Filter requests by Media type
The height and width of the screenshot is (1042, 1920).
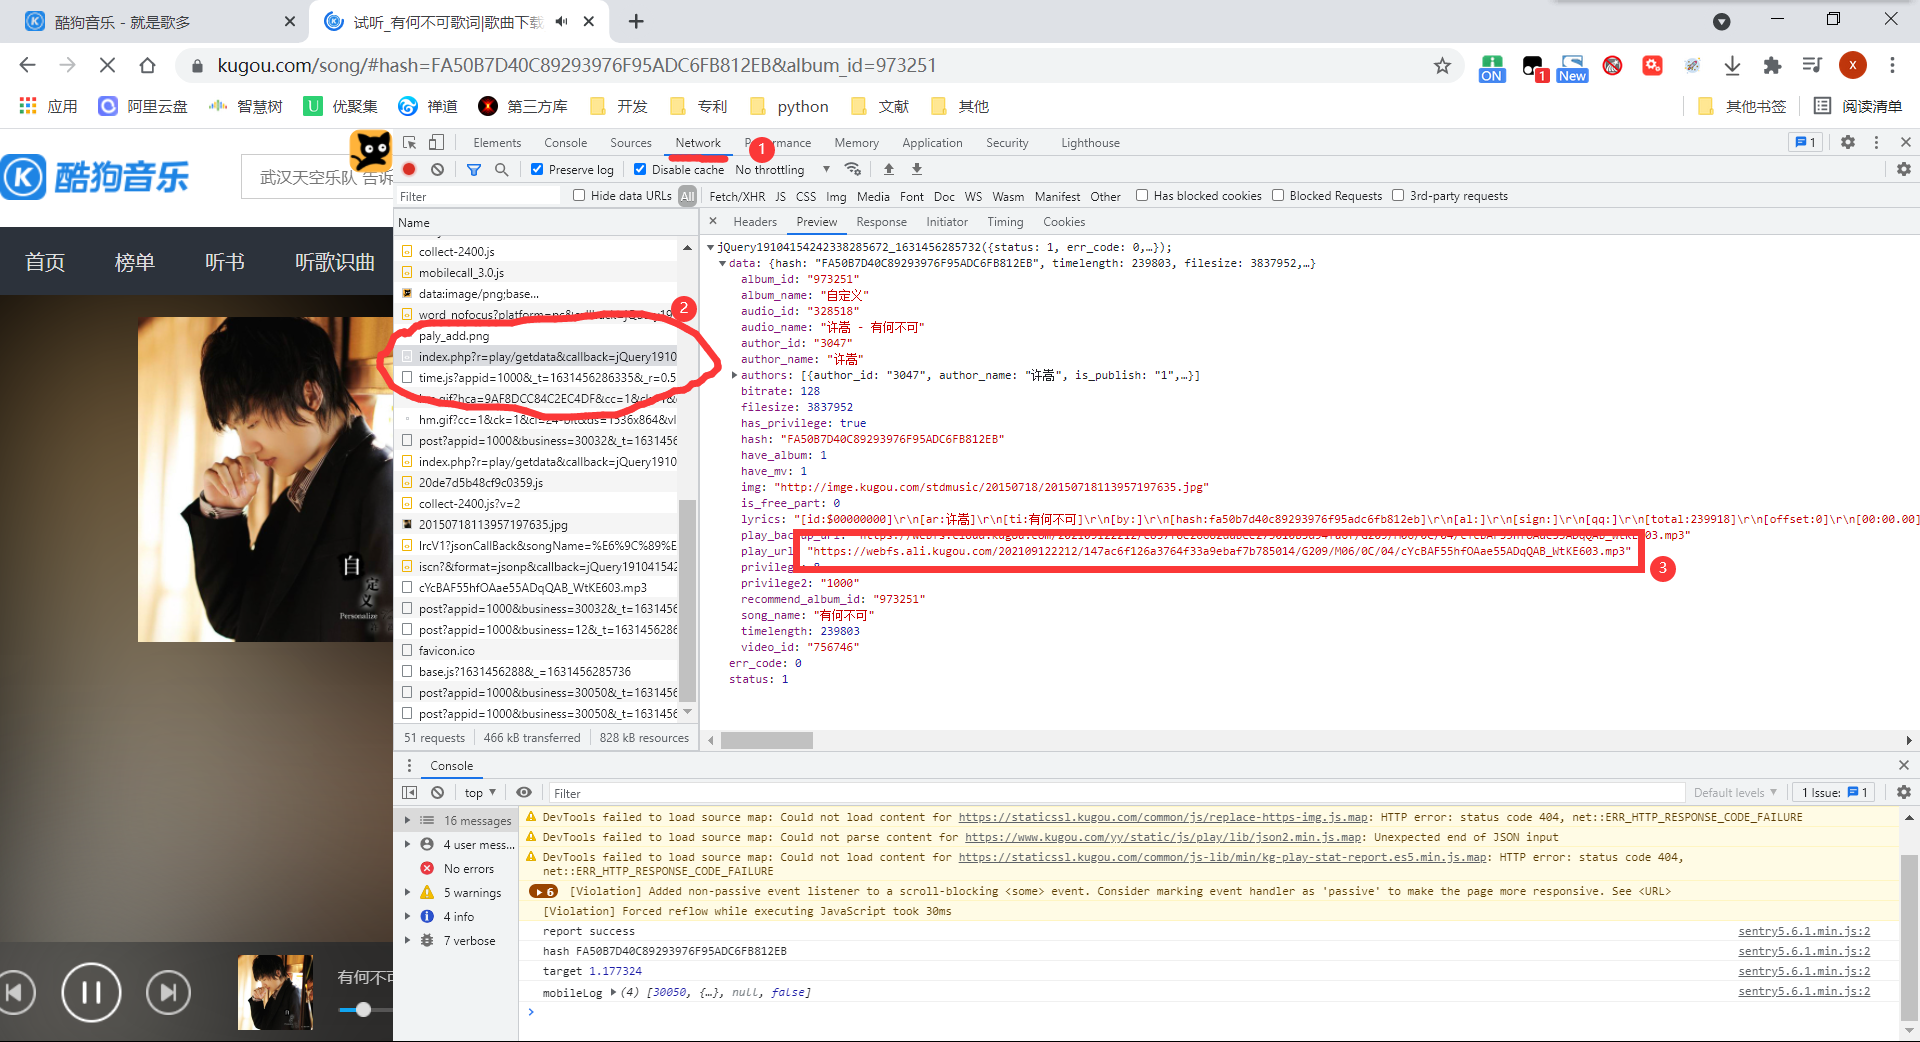click(873, 197)
